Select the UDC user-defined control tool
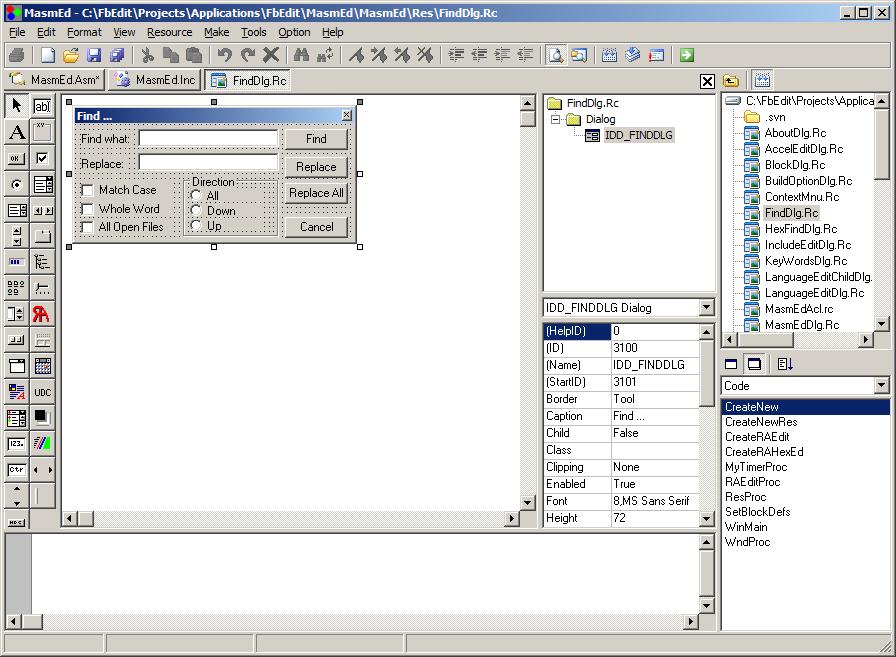This screenshot has height=657, width=896. point(42,392)
